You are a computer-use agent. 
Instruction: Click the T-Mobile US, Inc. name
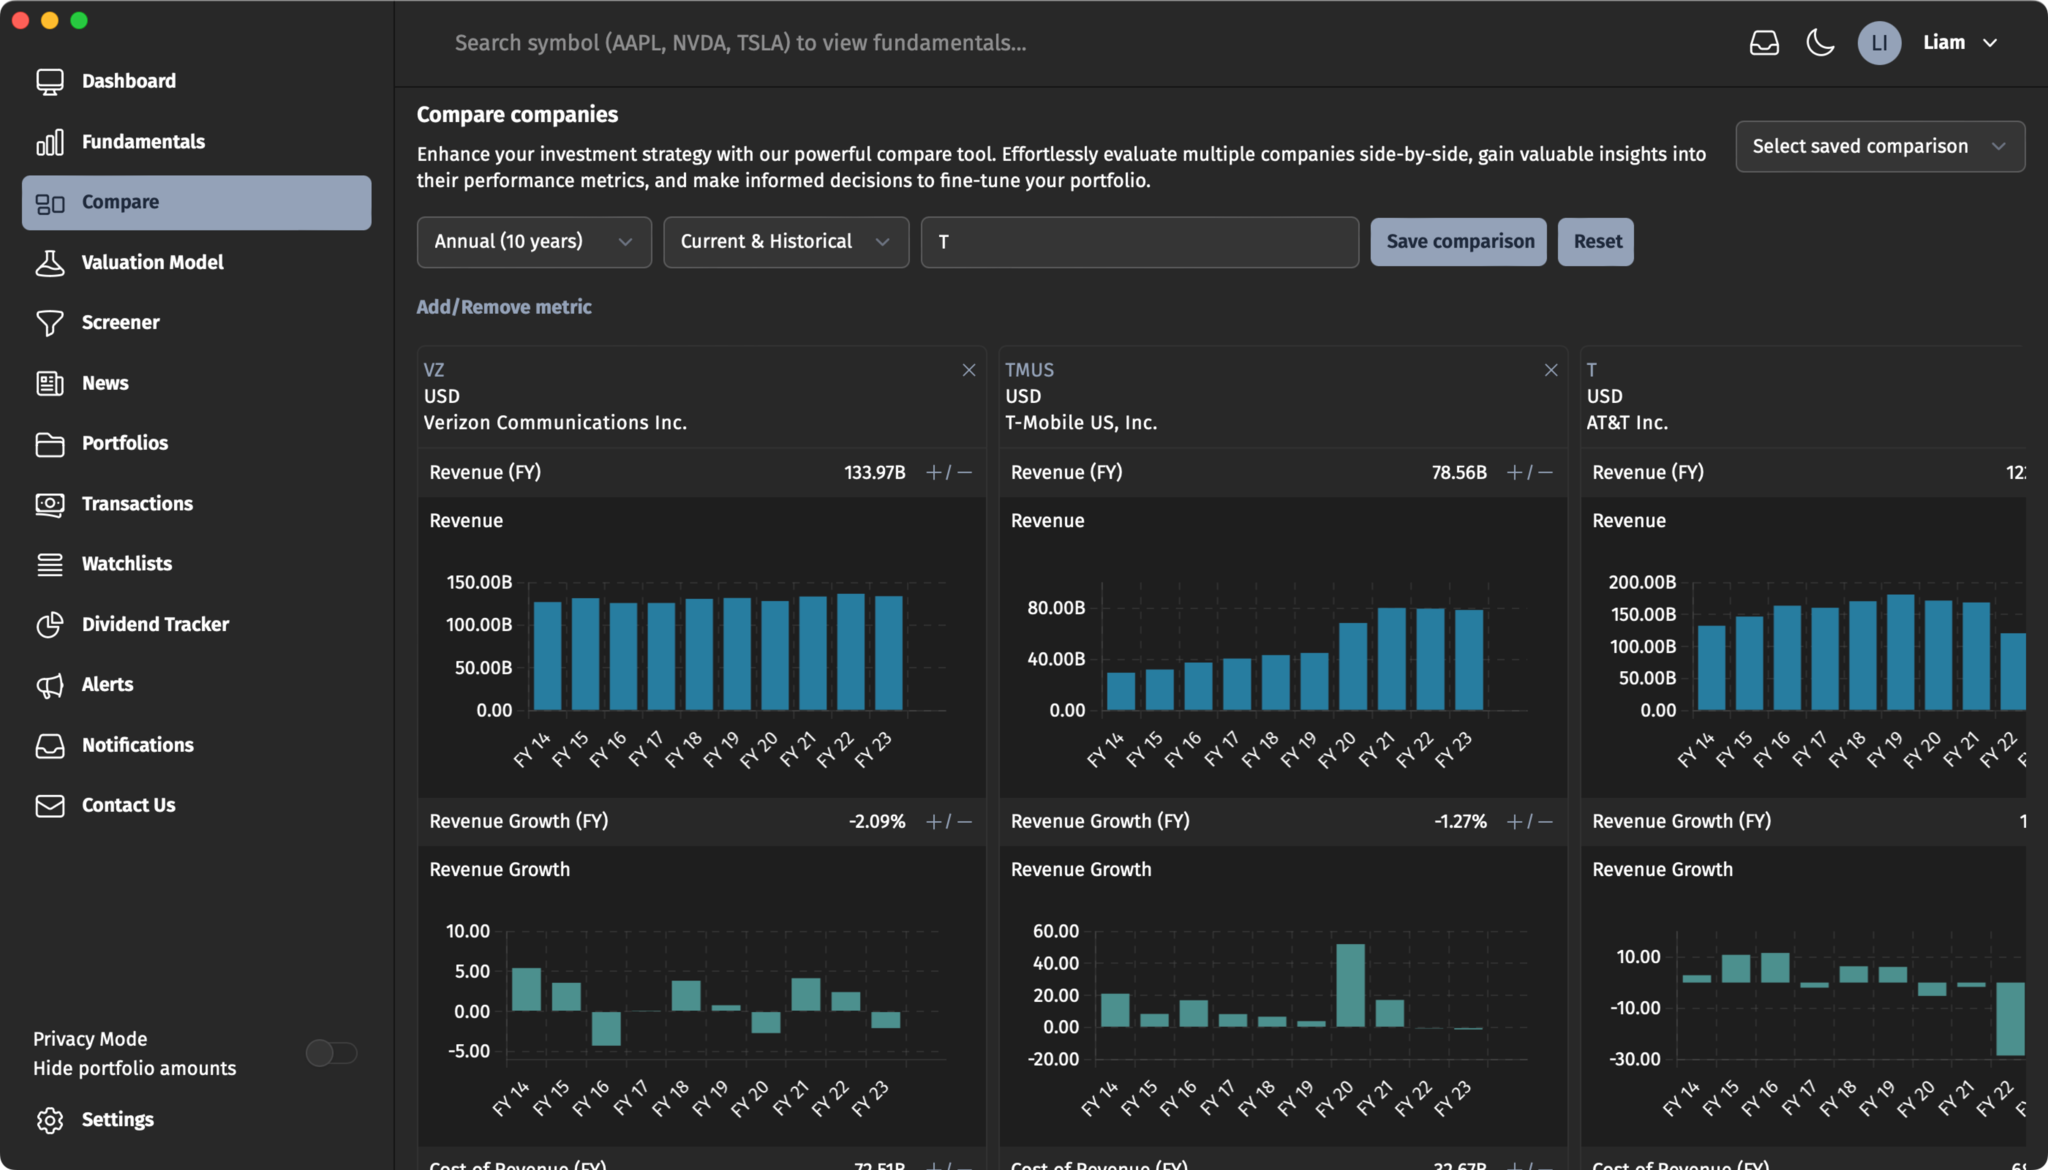[x=1081, y=423]
